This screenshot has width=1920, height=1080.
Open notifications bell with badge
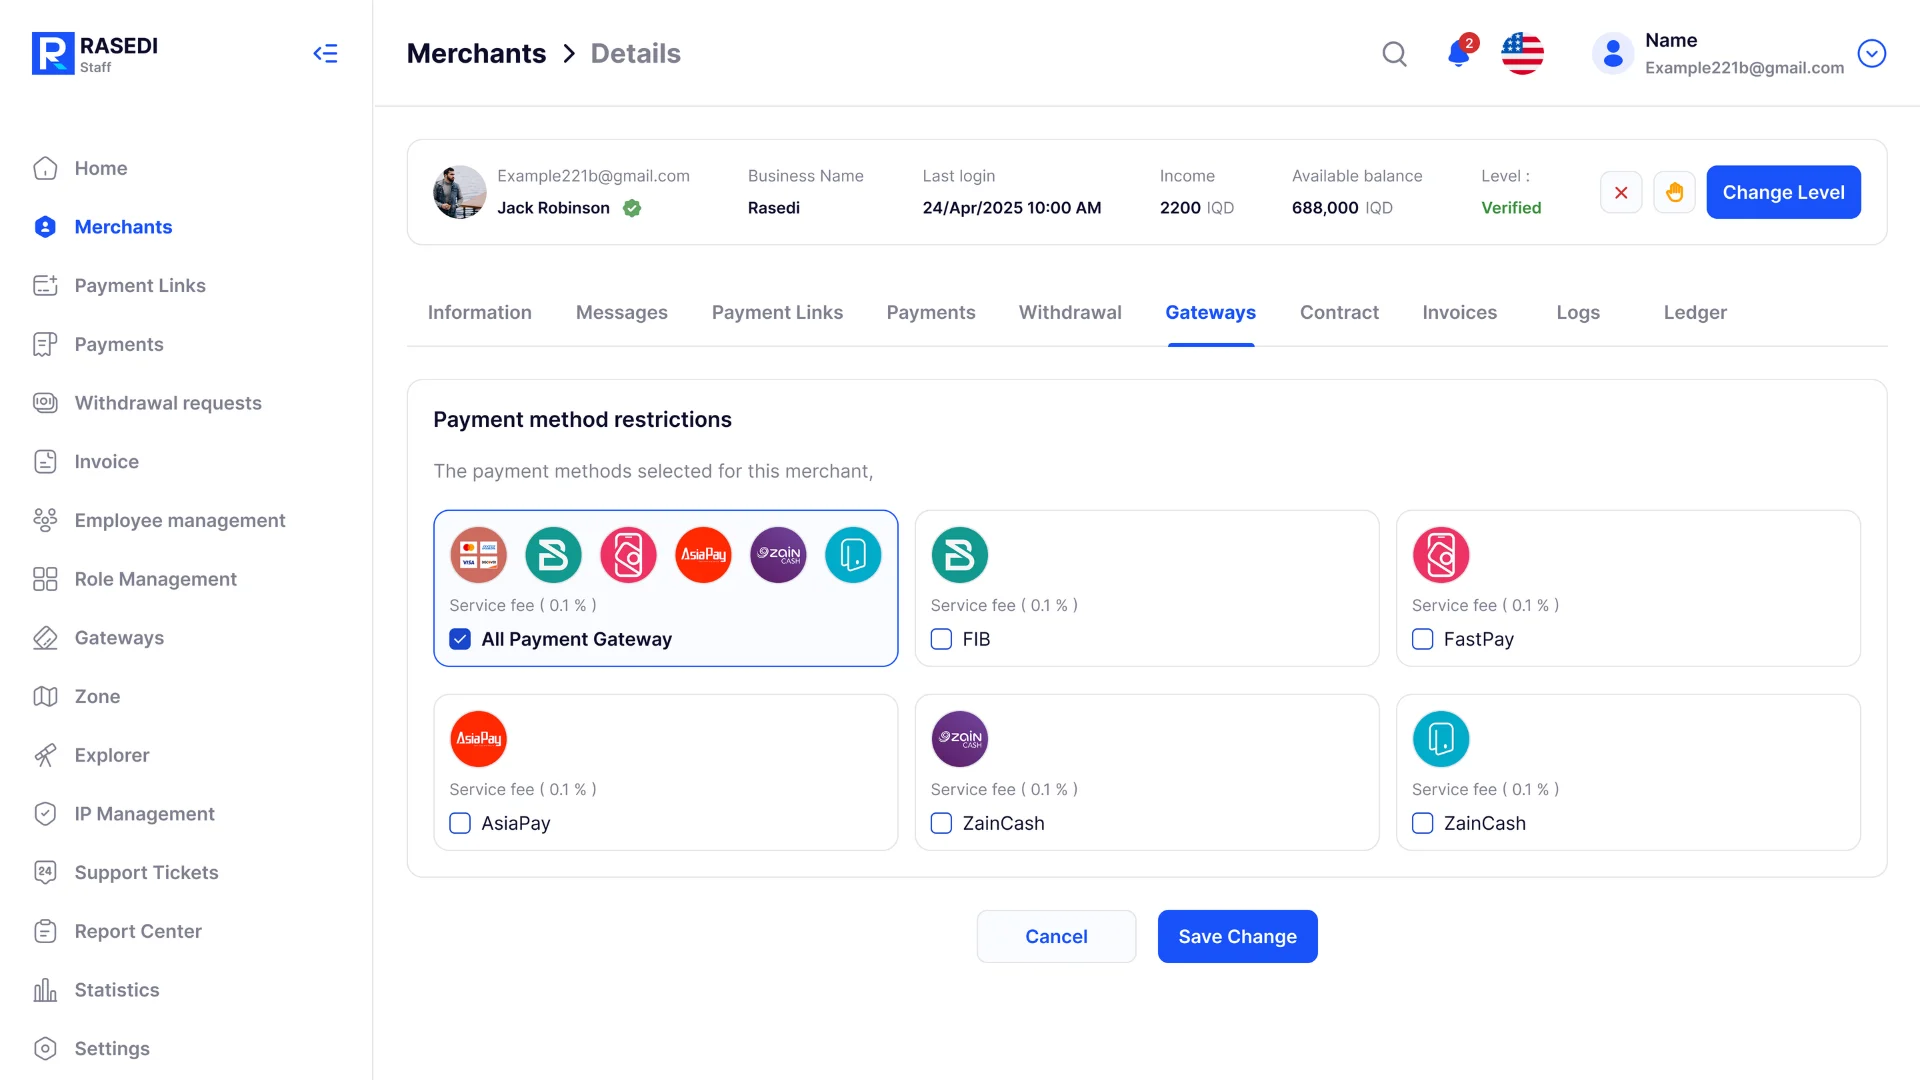point(1459,53)
